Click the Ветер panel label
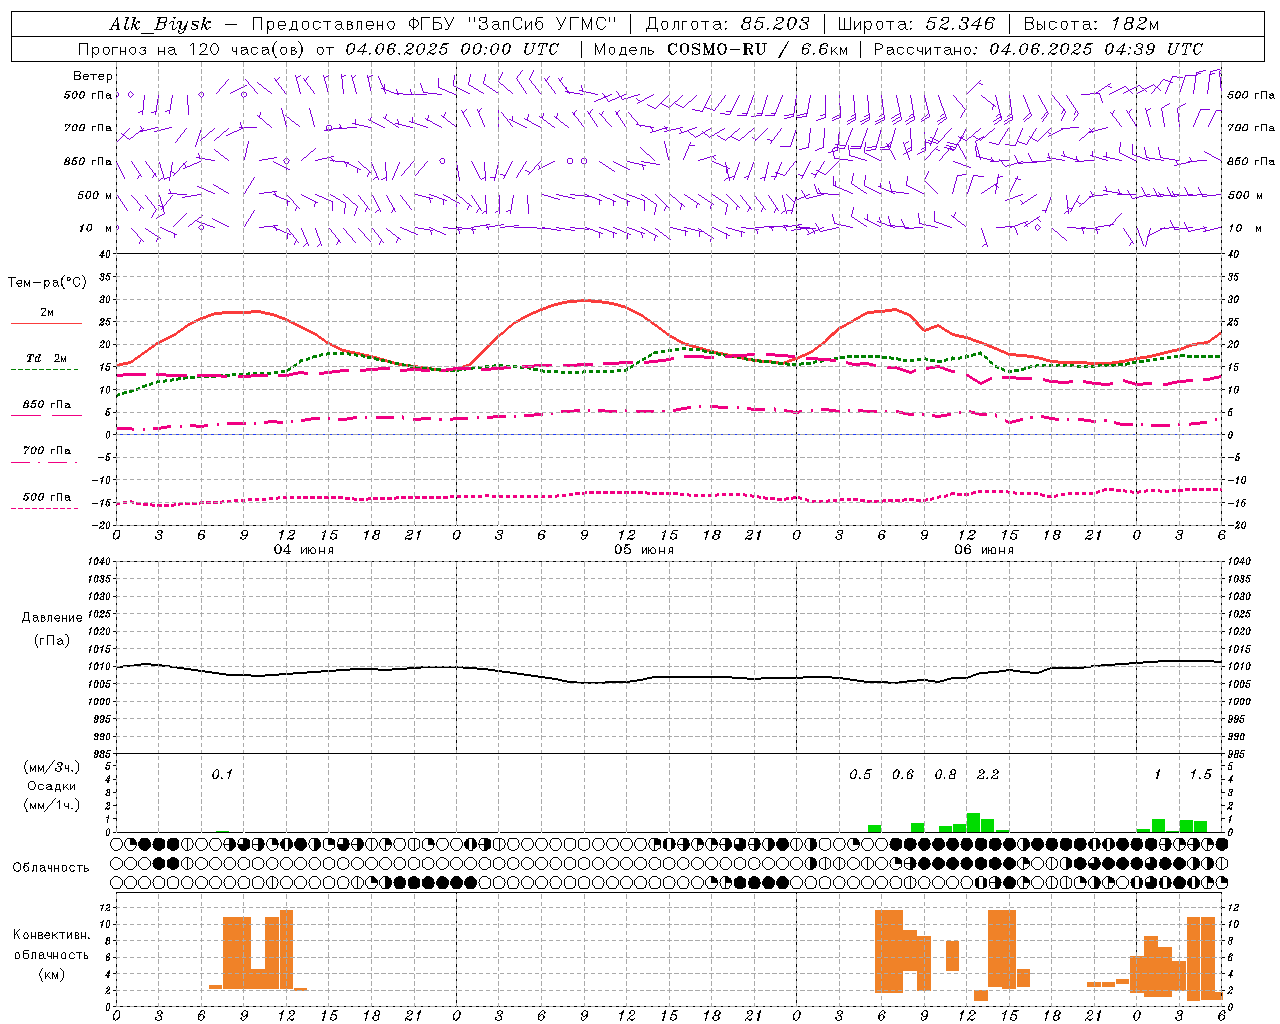1280x1024 pixels. click(93, 76)
